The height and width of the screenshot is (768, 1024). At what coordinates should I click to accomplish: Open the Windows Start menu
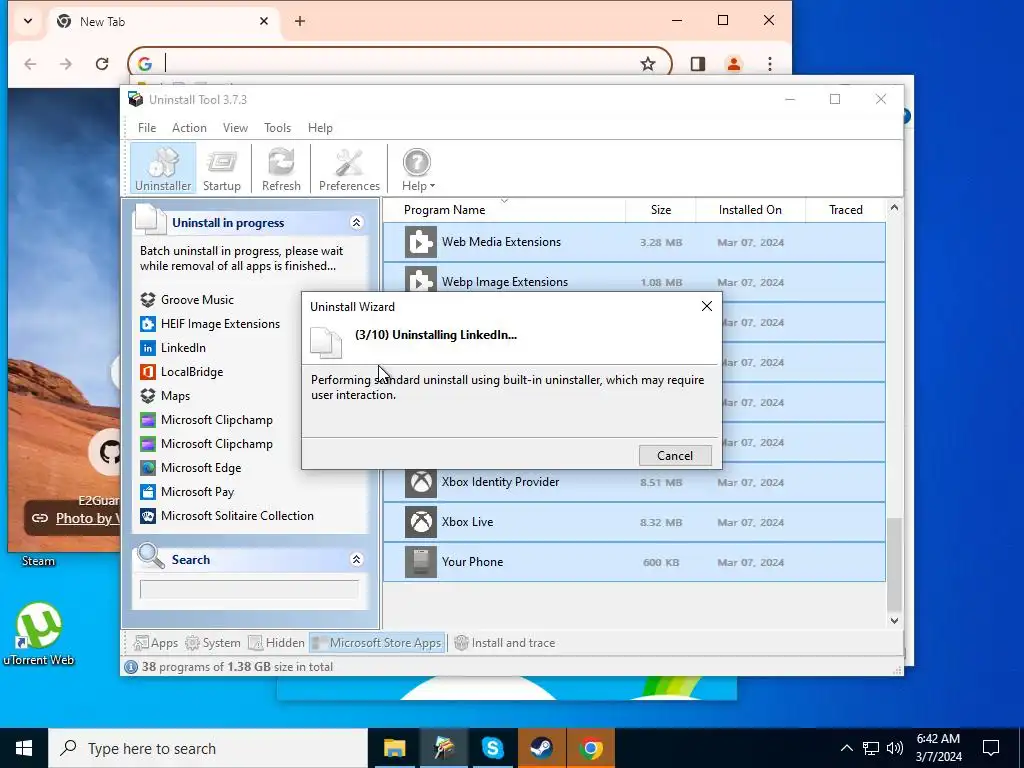[x=24, y=748]
